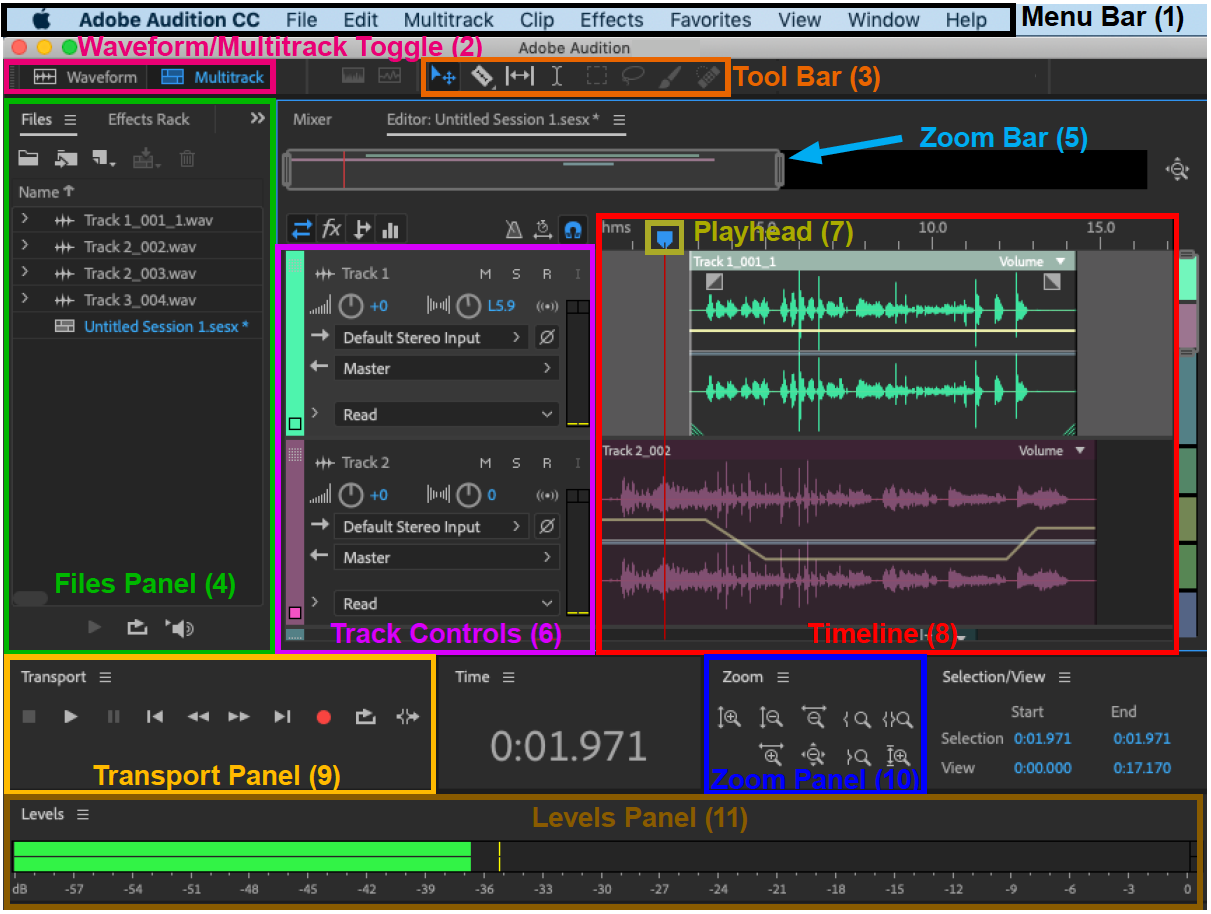The width and height of the screenshot is (1211, 914).
Task: Click Zoom Out Amplitude icon in Zoom panel
Action: pos(771,717)
